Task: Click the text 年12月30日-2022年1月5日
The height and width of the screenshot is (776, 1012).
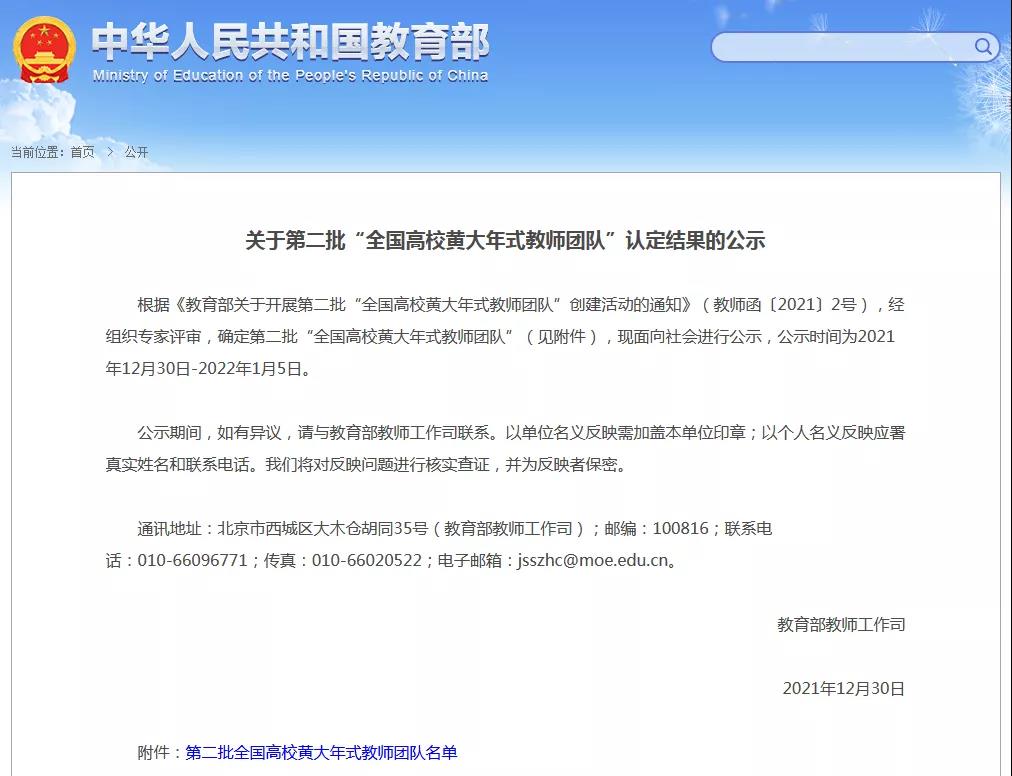Action: [203, 369]
